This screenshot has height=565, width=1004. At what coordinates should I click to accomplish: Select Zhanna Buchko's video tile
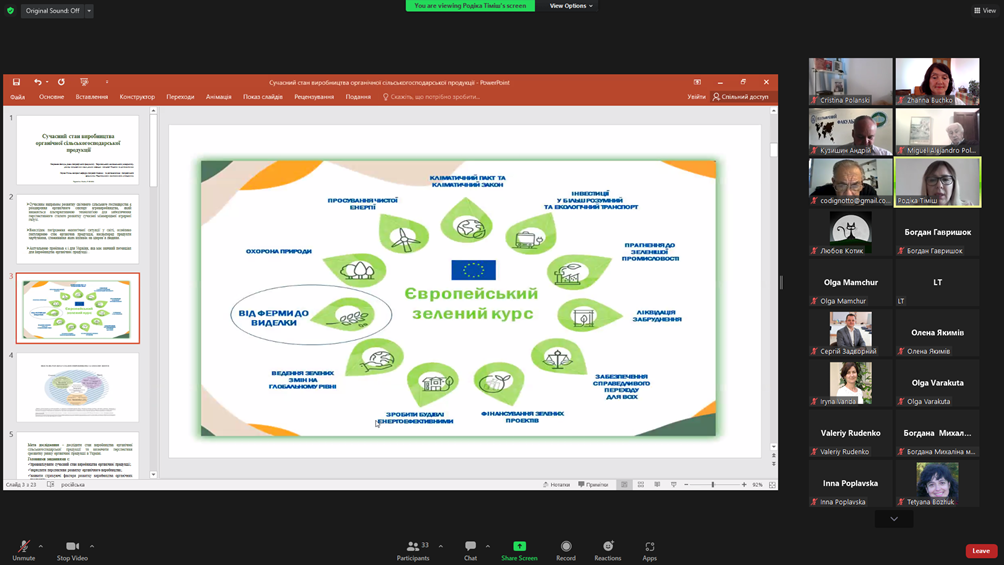click(x=937, y=81)
